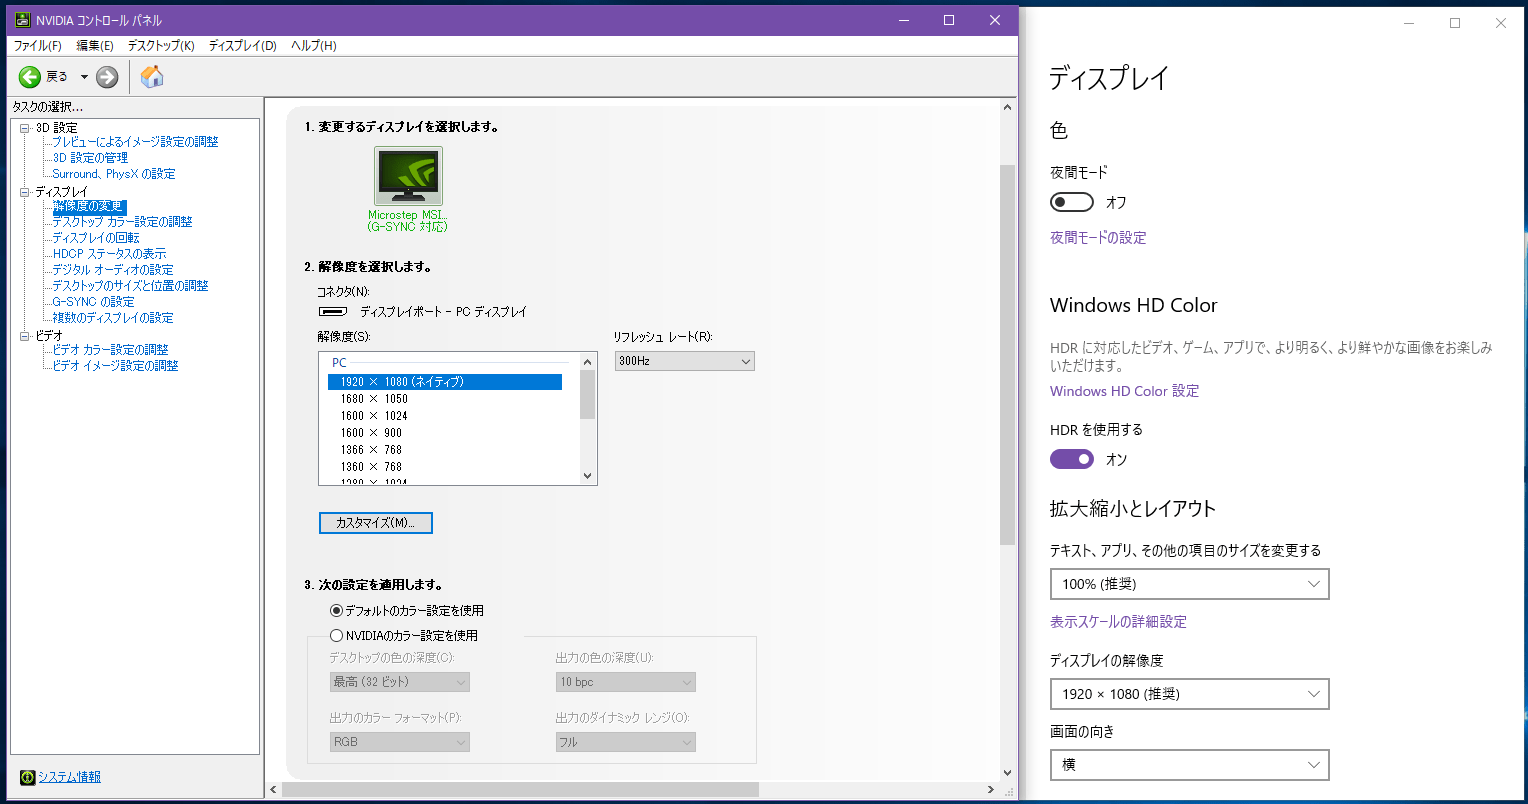Select デフォルトのカラー設定を使用 radio button

pyautogui.click(x=336, y=610)
